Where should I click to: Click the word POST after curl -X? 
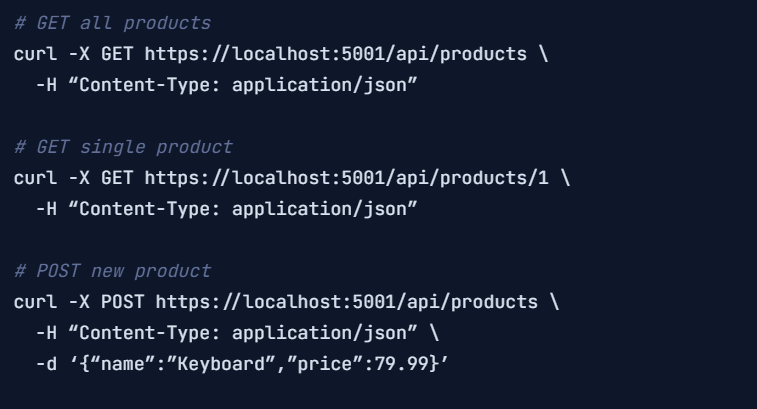coord(123,302)
